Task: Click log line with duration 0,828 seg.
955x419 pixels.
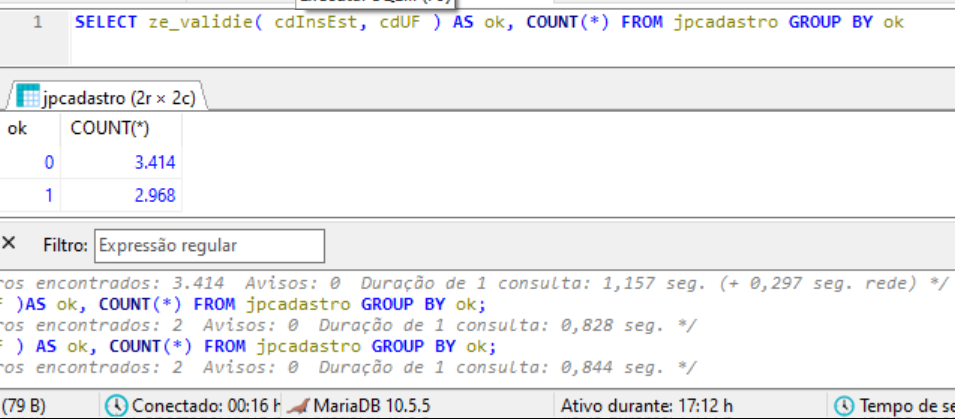Action: coord(348,326)
